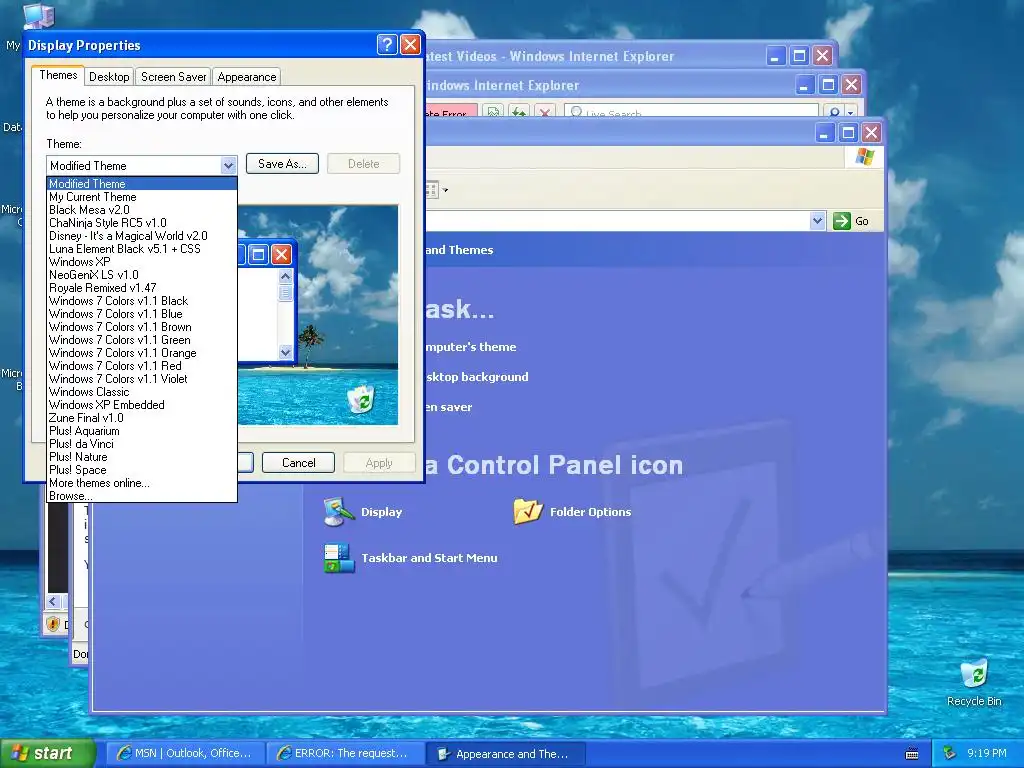Choose Luna Element Black v5.1 theme
The height and width of the screenshot is (768, 1024).
click(x=142, y=249)
